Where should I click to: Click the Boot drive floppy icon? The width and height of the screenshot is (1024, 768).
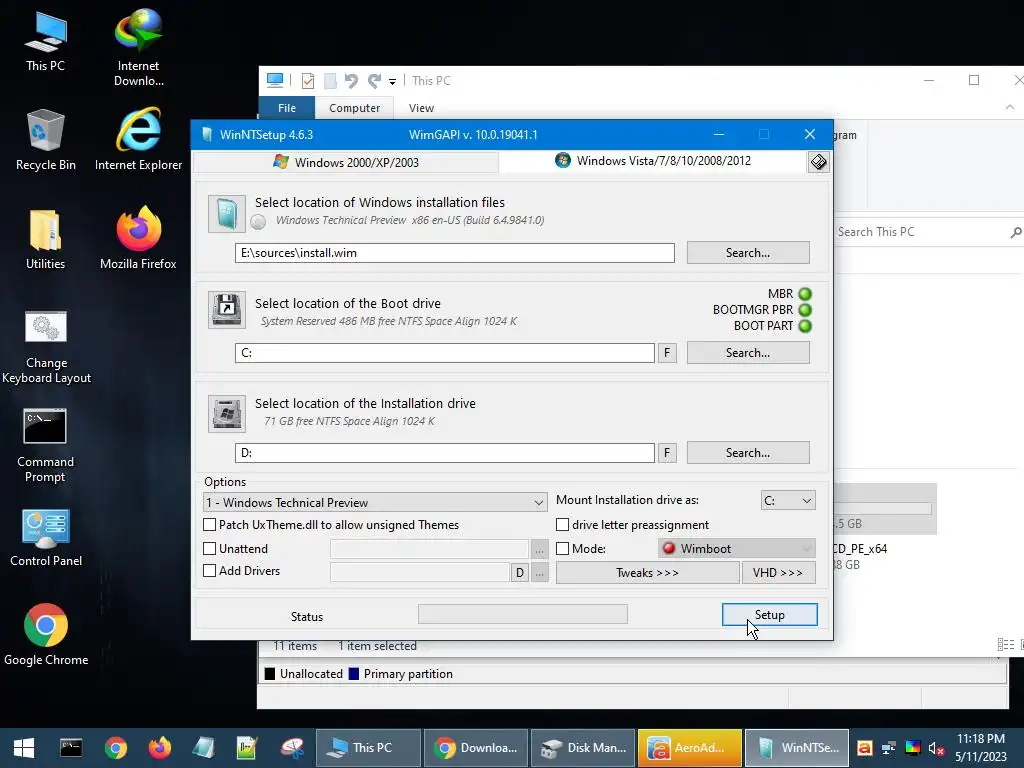227,309
